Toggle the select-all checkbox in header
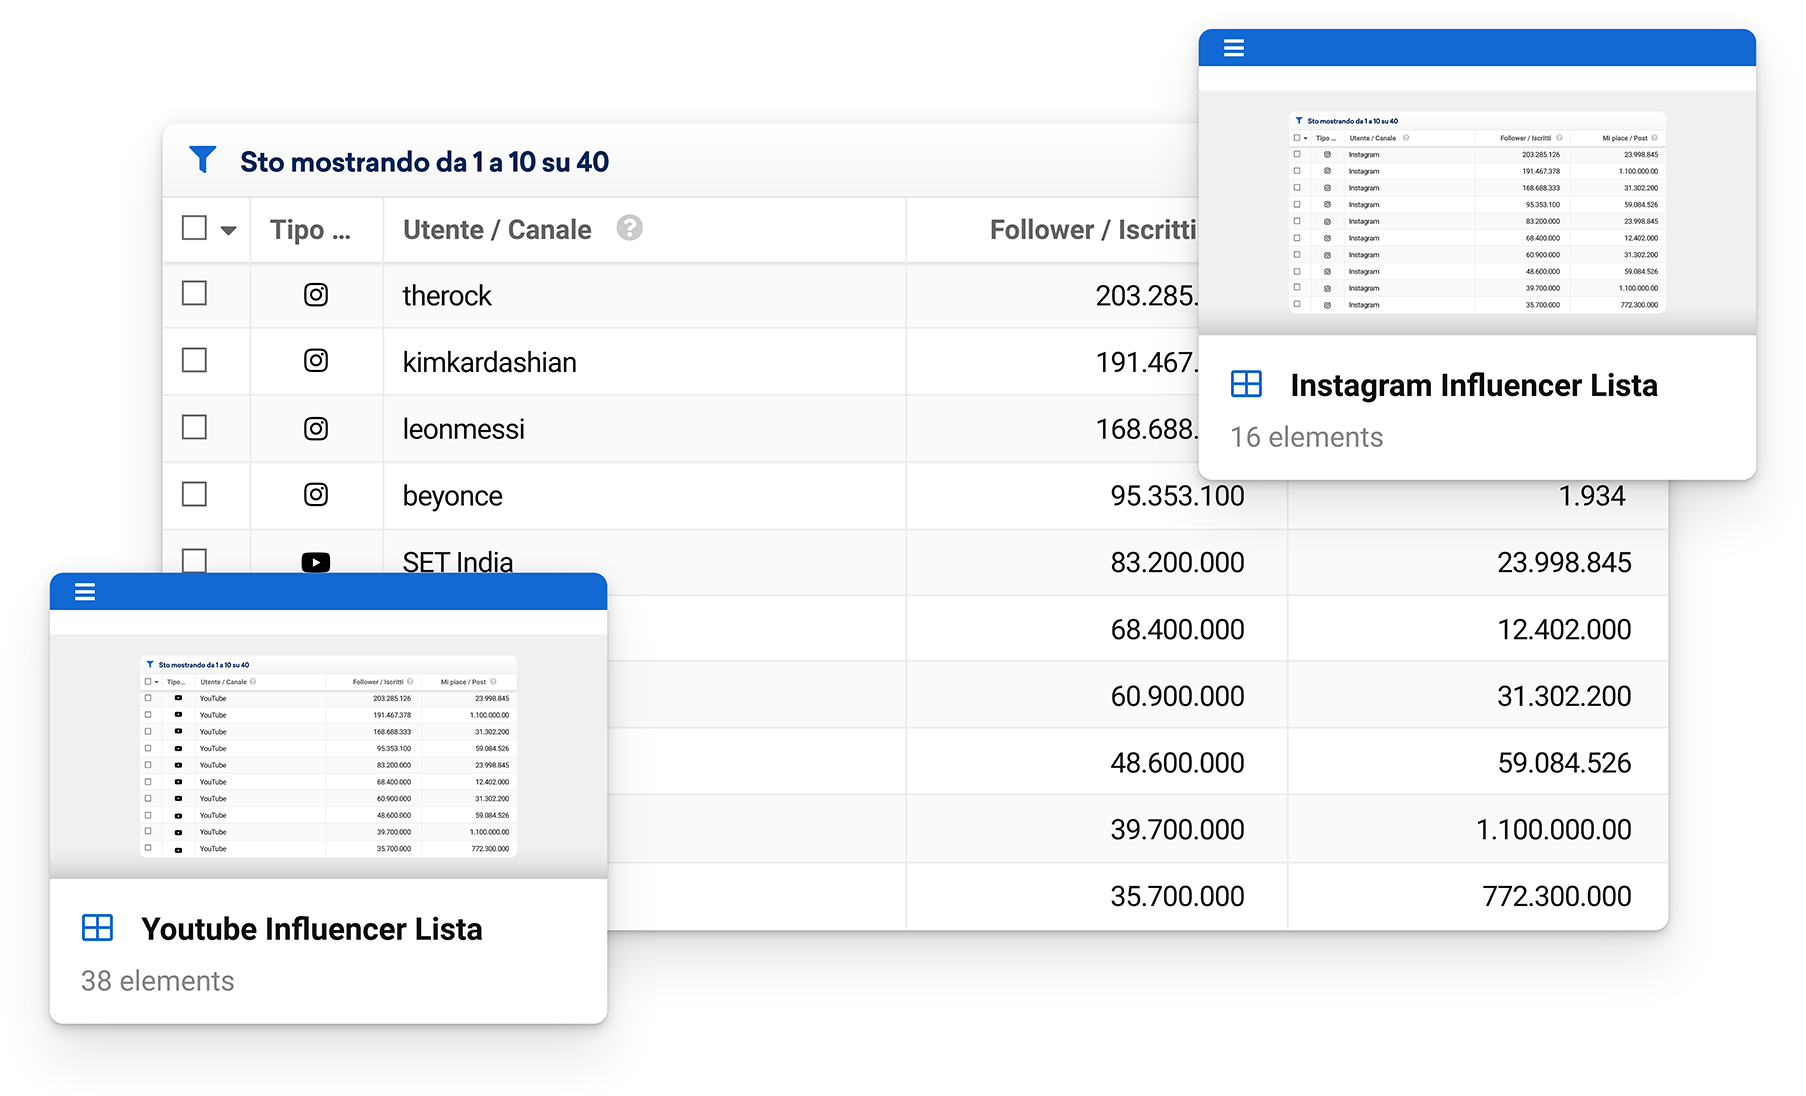 click(x=195, y=229)
